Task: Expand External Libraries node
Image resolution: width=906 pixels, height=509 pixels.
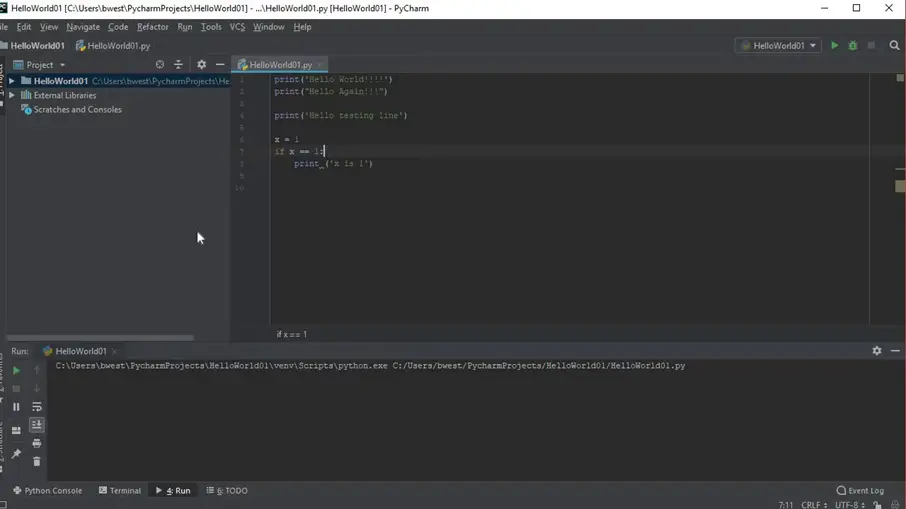Action: pos(12,95)
